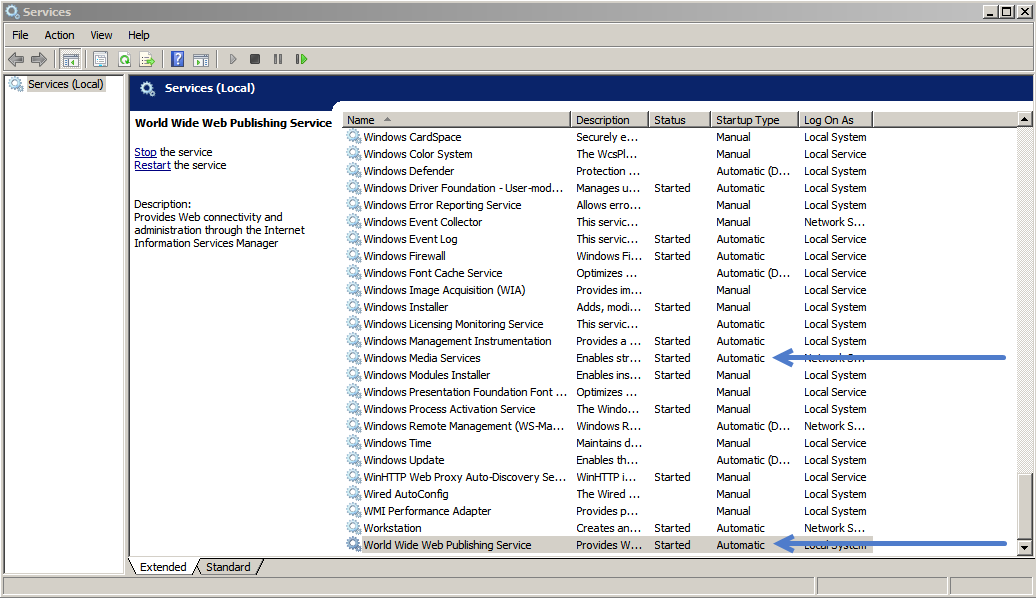
Task: Sort by the Status column header
Action: [679, 120]
